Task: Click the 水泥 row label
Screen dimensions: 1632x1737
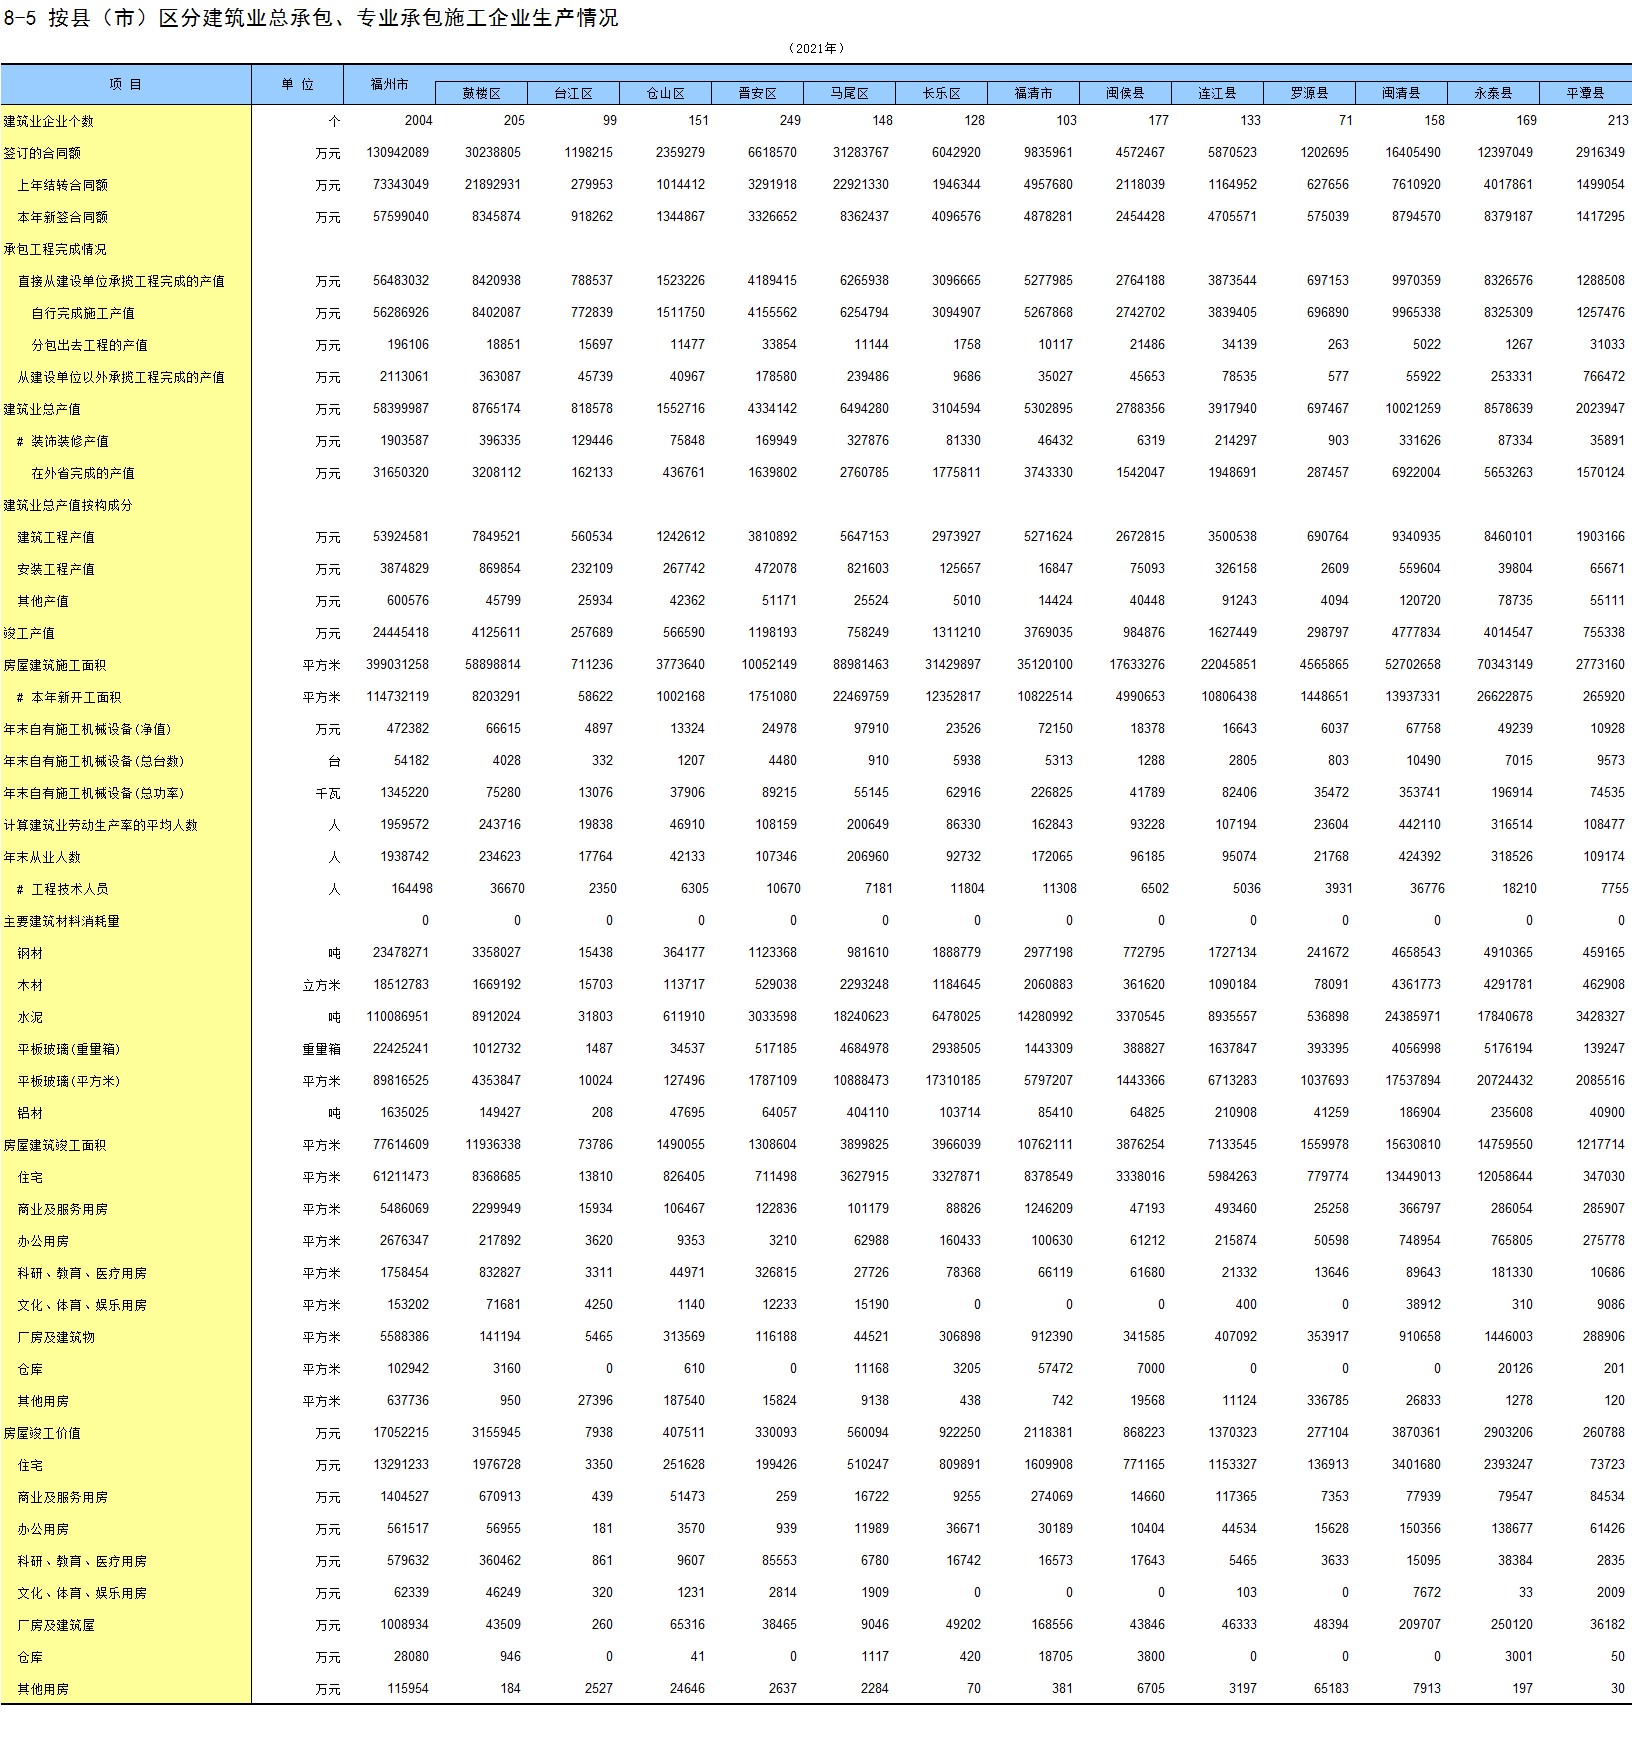Action: 30,1017
